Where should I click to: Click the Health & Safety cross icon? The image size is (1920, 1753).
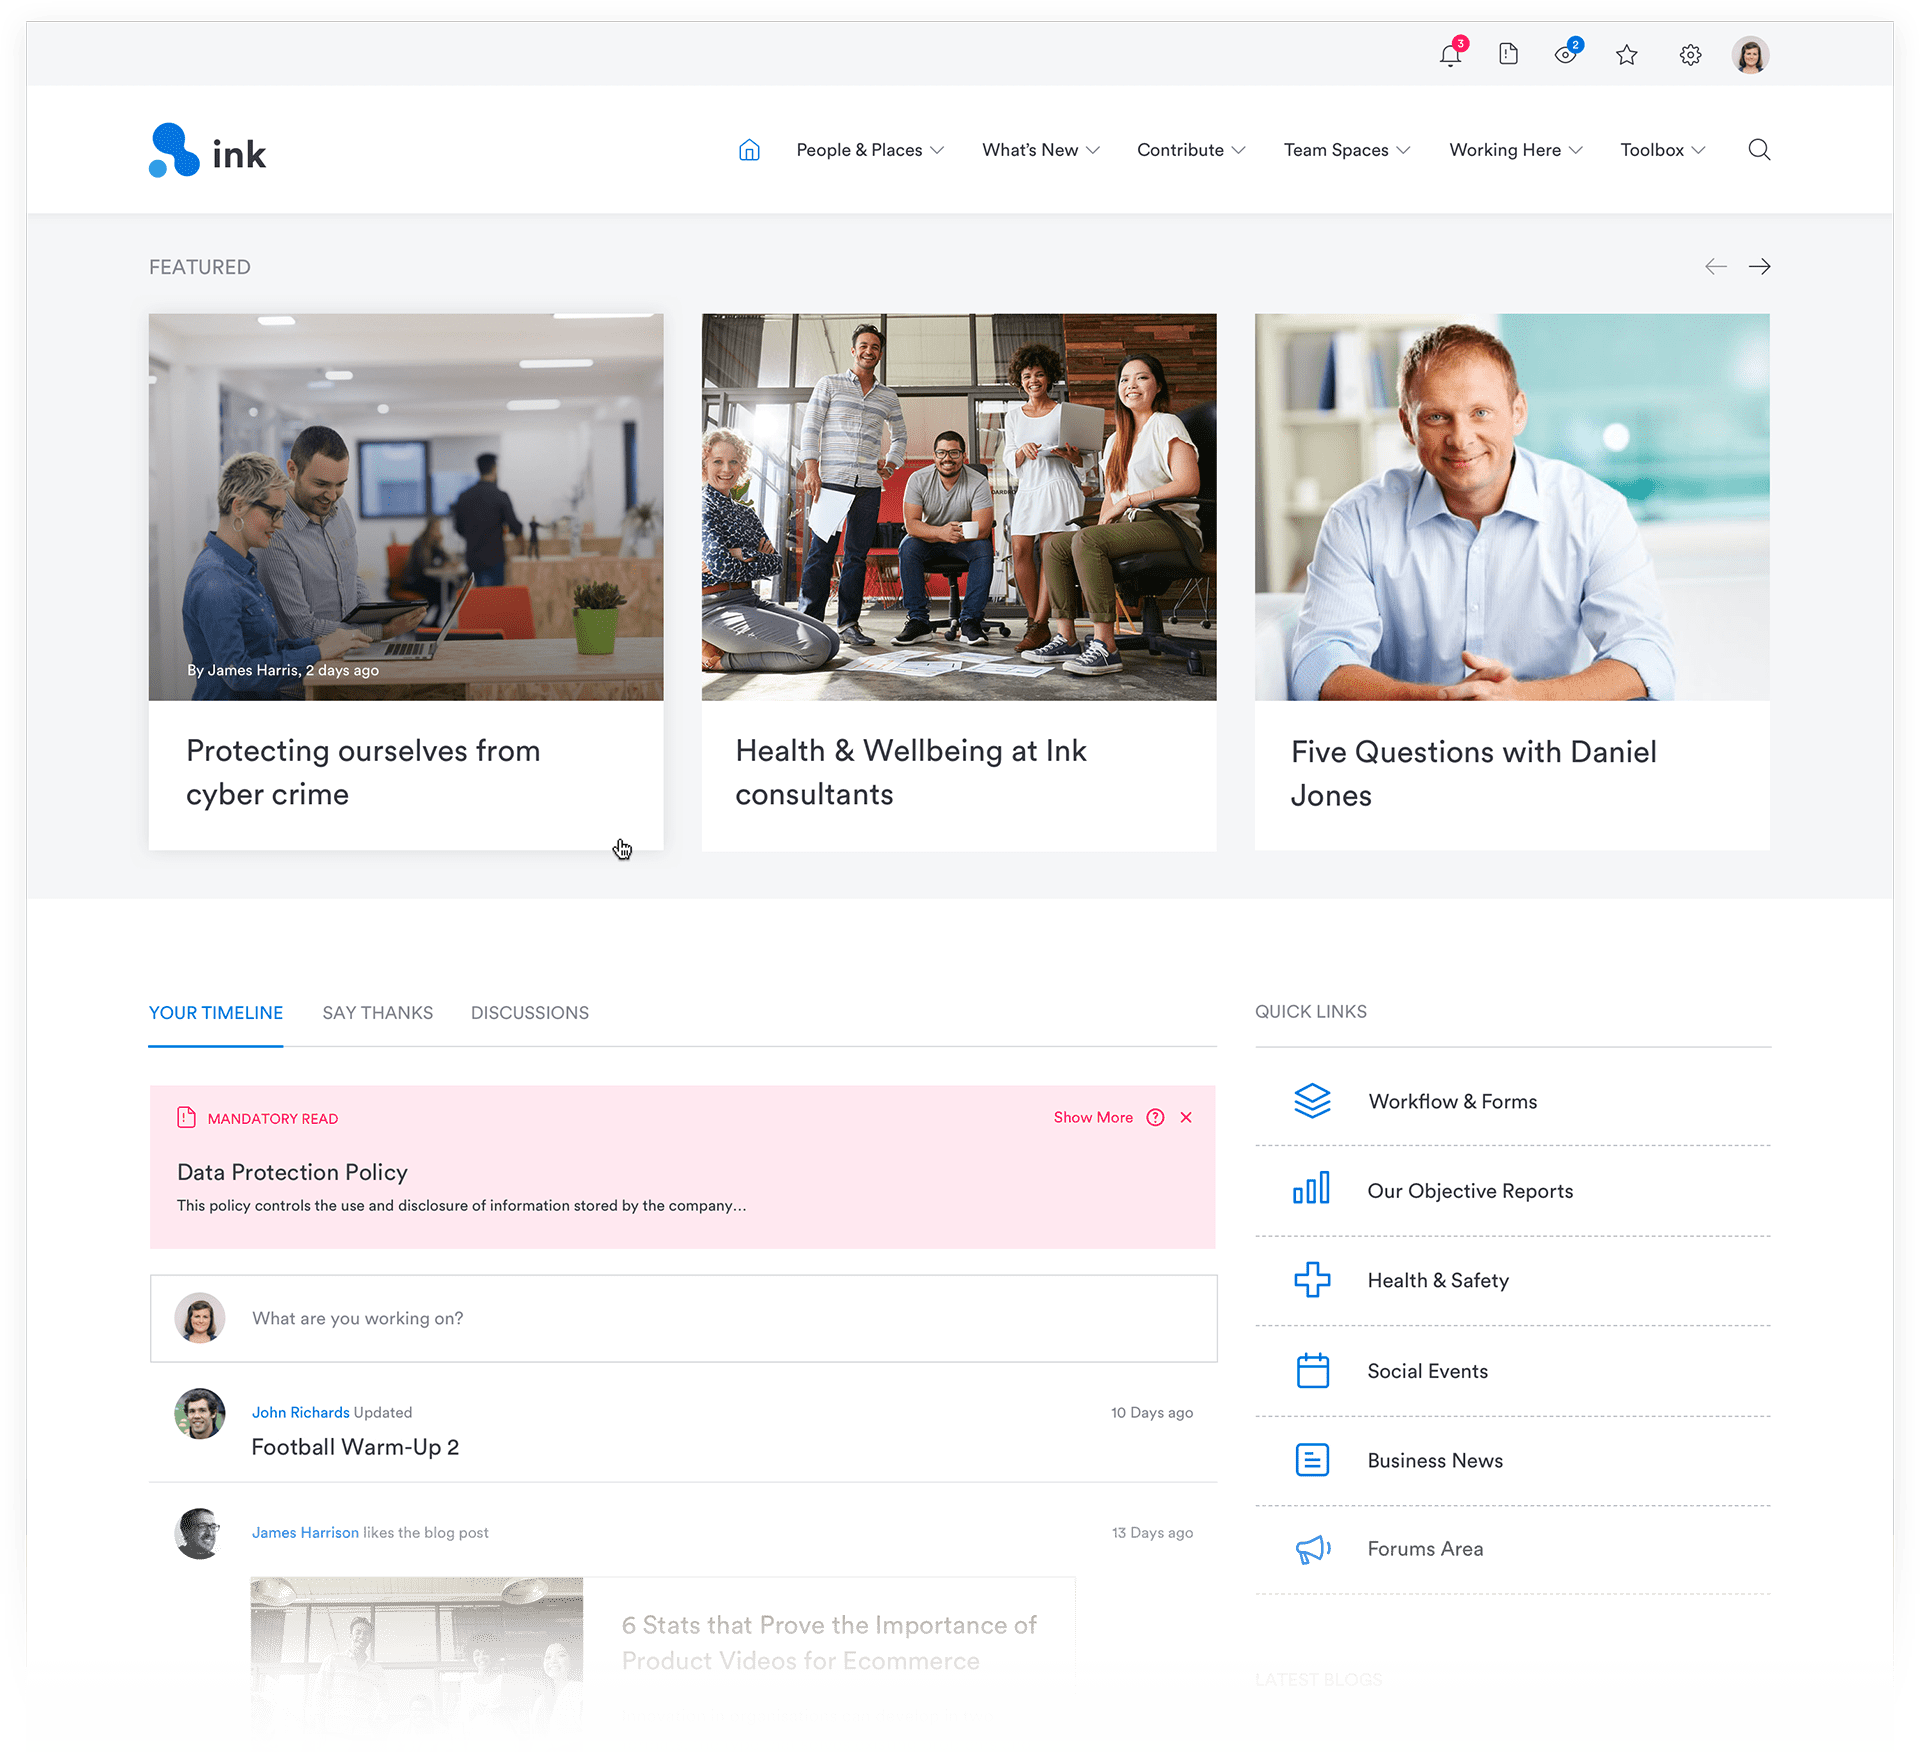point(1313,1280)
